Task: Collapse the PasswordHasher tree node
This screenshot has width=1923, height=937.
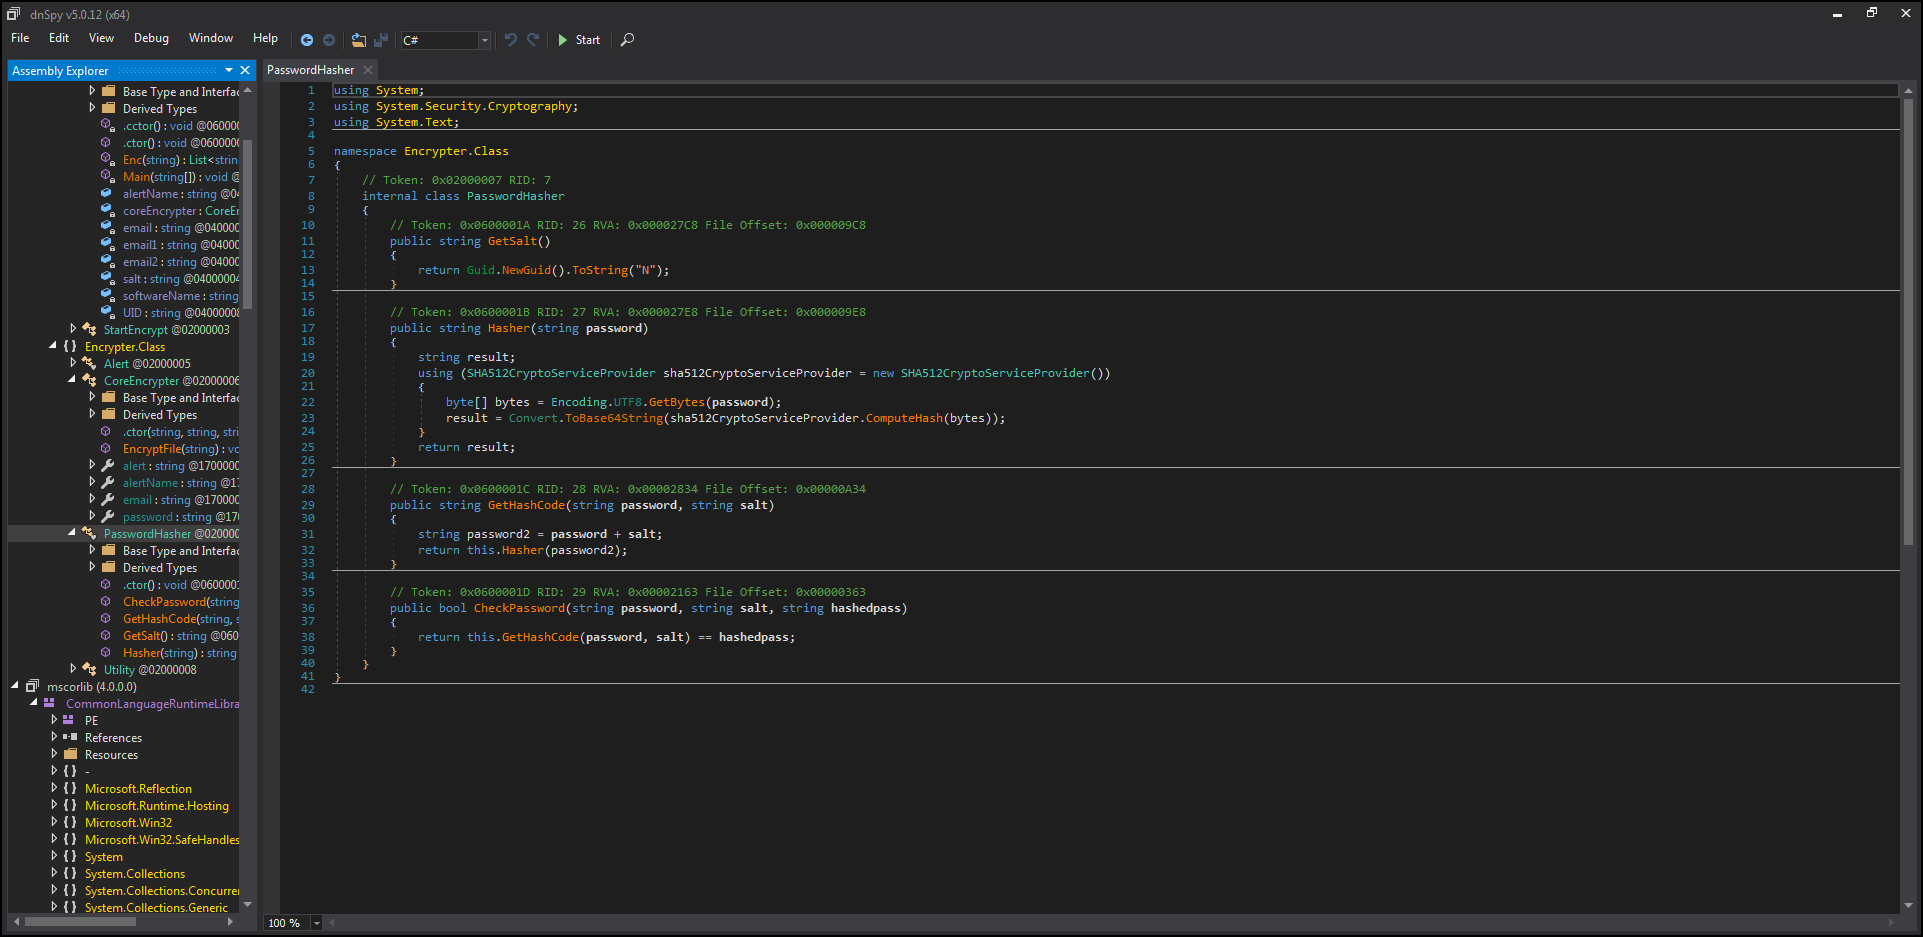Action: tap(72, 533)
